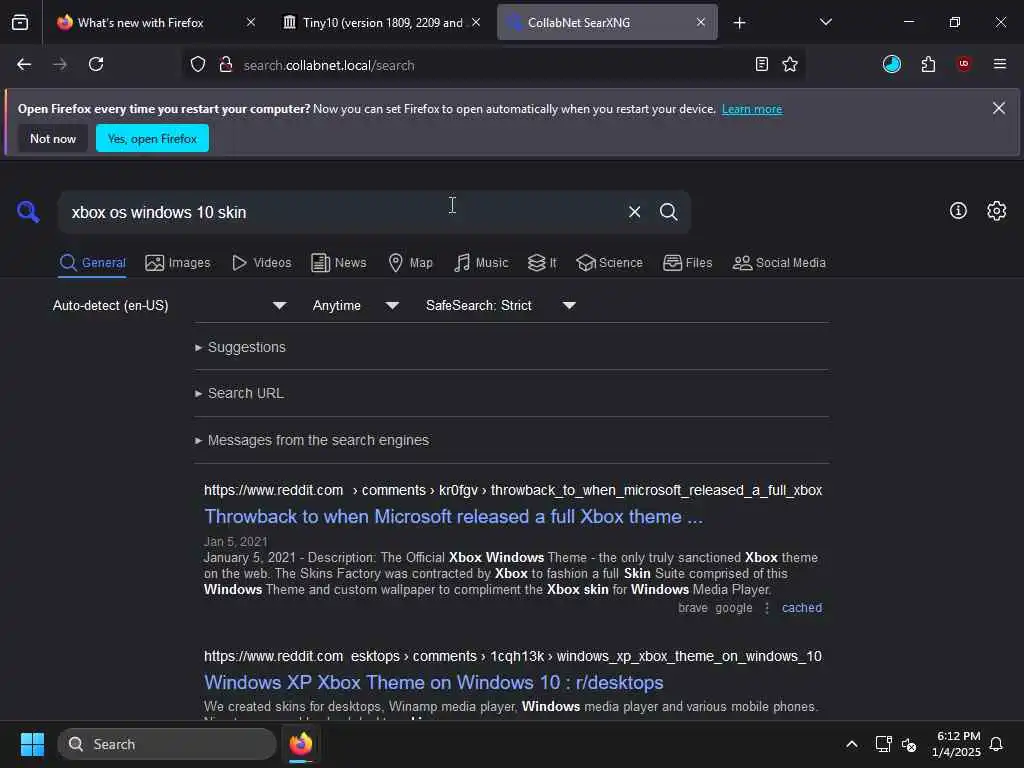The width and height of the screenshot is (1024, 768).
Task: Dismiss the Firefox startup notification bar
Action: pyautogui.click(x=999, y=108)
